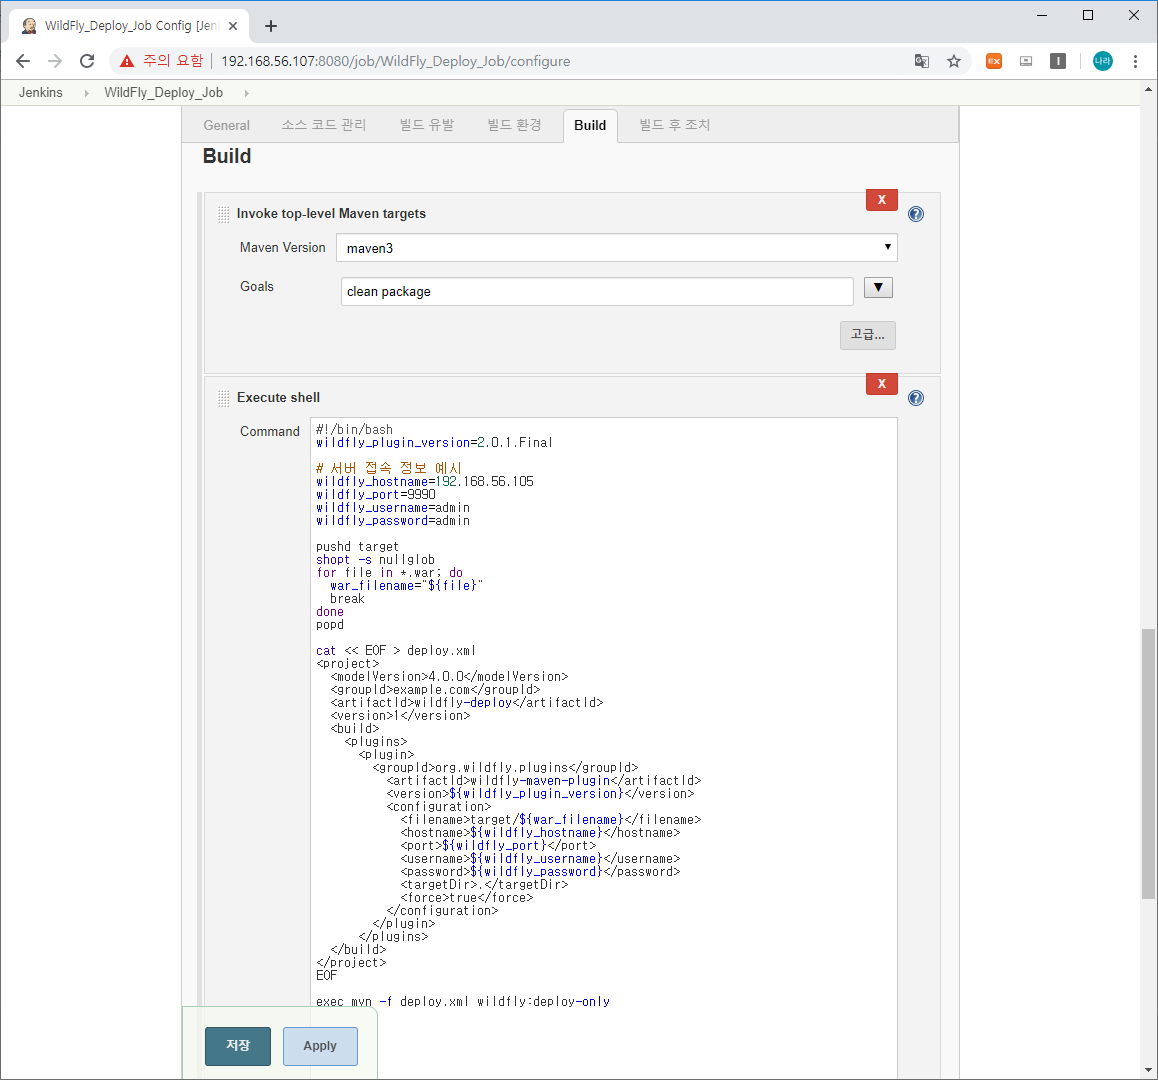Open help for Invoke top-level Maven targets
This screenshot has height=1080, width=1158.
(916, 214)
